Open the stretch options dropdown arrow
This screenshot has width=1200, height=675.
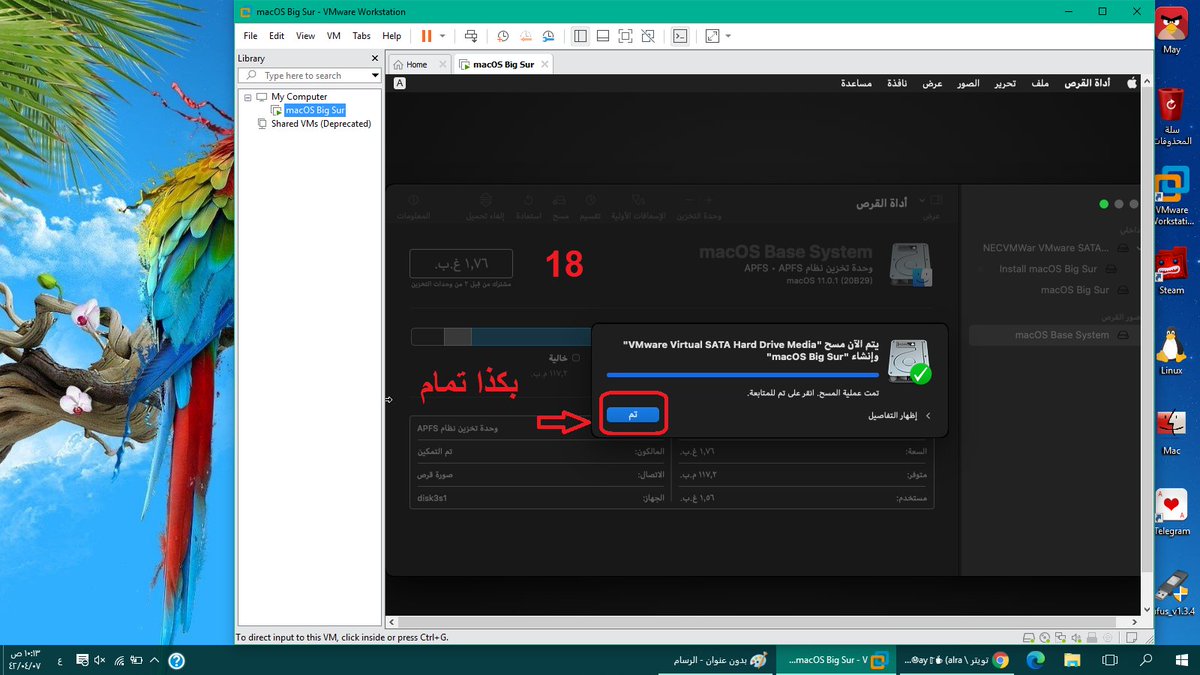(728, 36)
